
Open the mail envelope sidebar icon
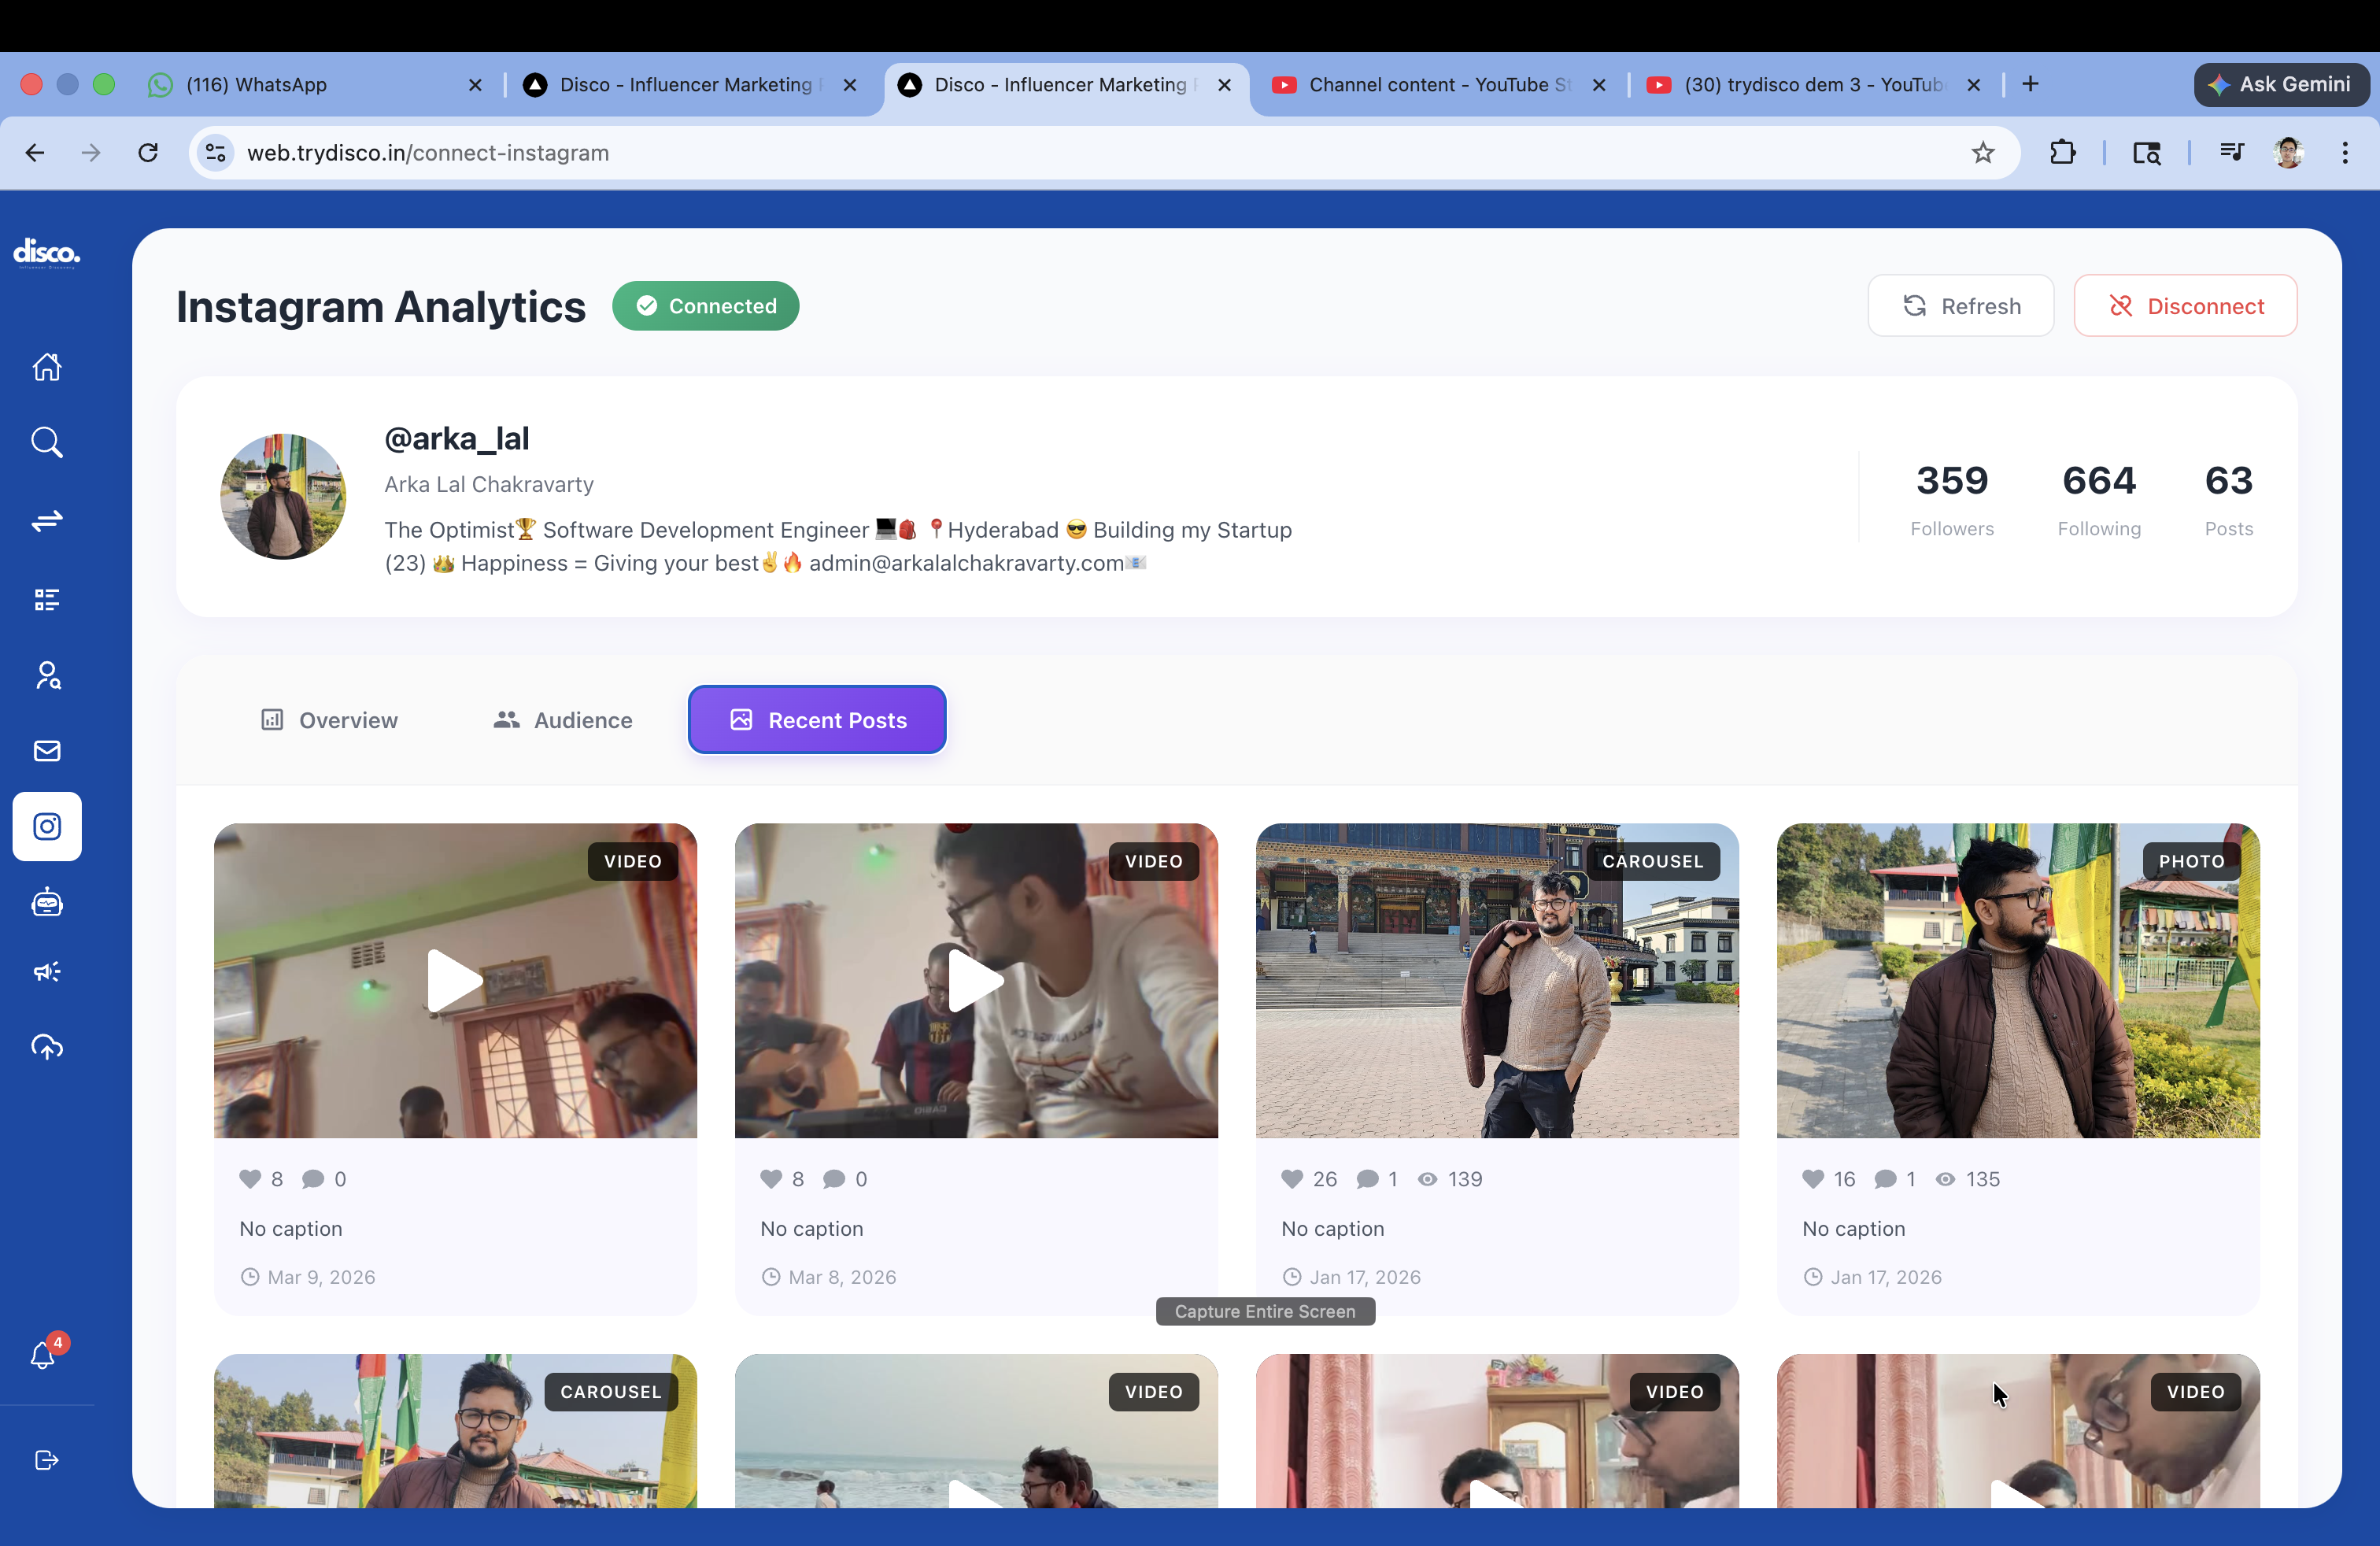pos(47,750)
